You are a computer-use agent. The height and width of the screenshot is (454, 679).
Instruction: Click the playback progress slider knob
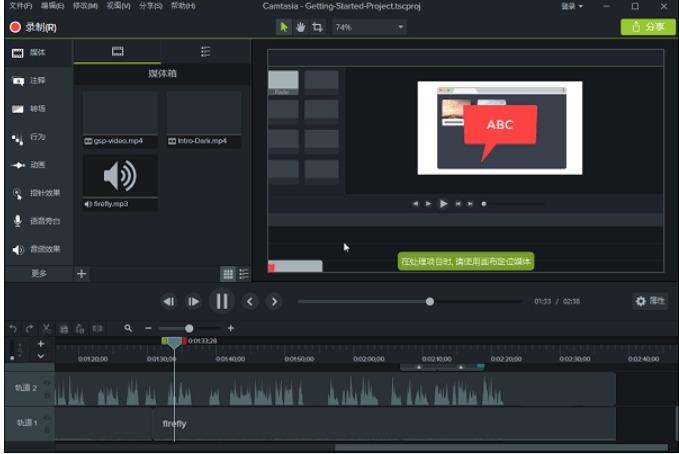(x=430, y=302)
